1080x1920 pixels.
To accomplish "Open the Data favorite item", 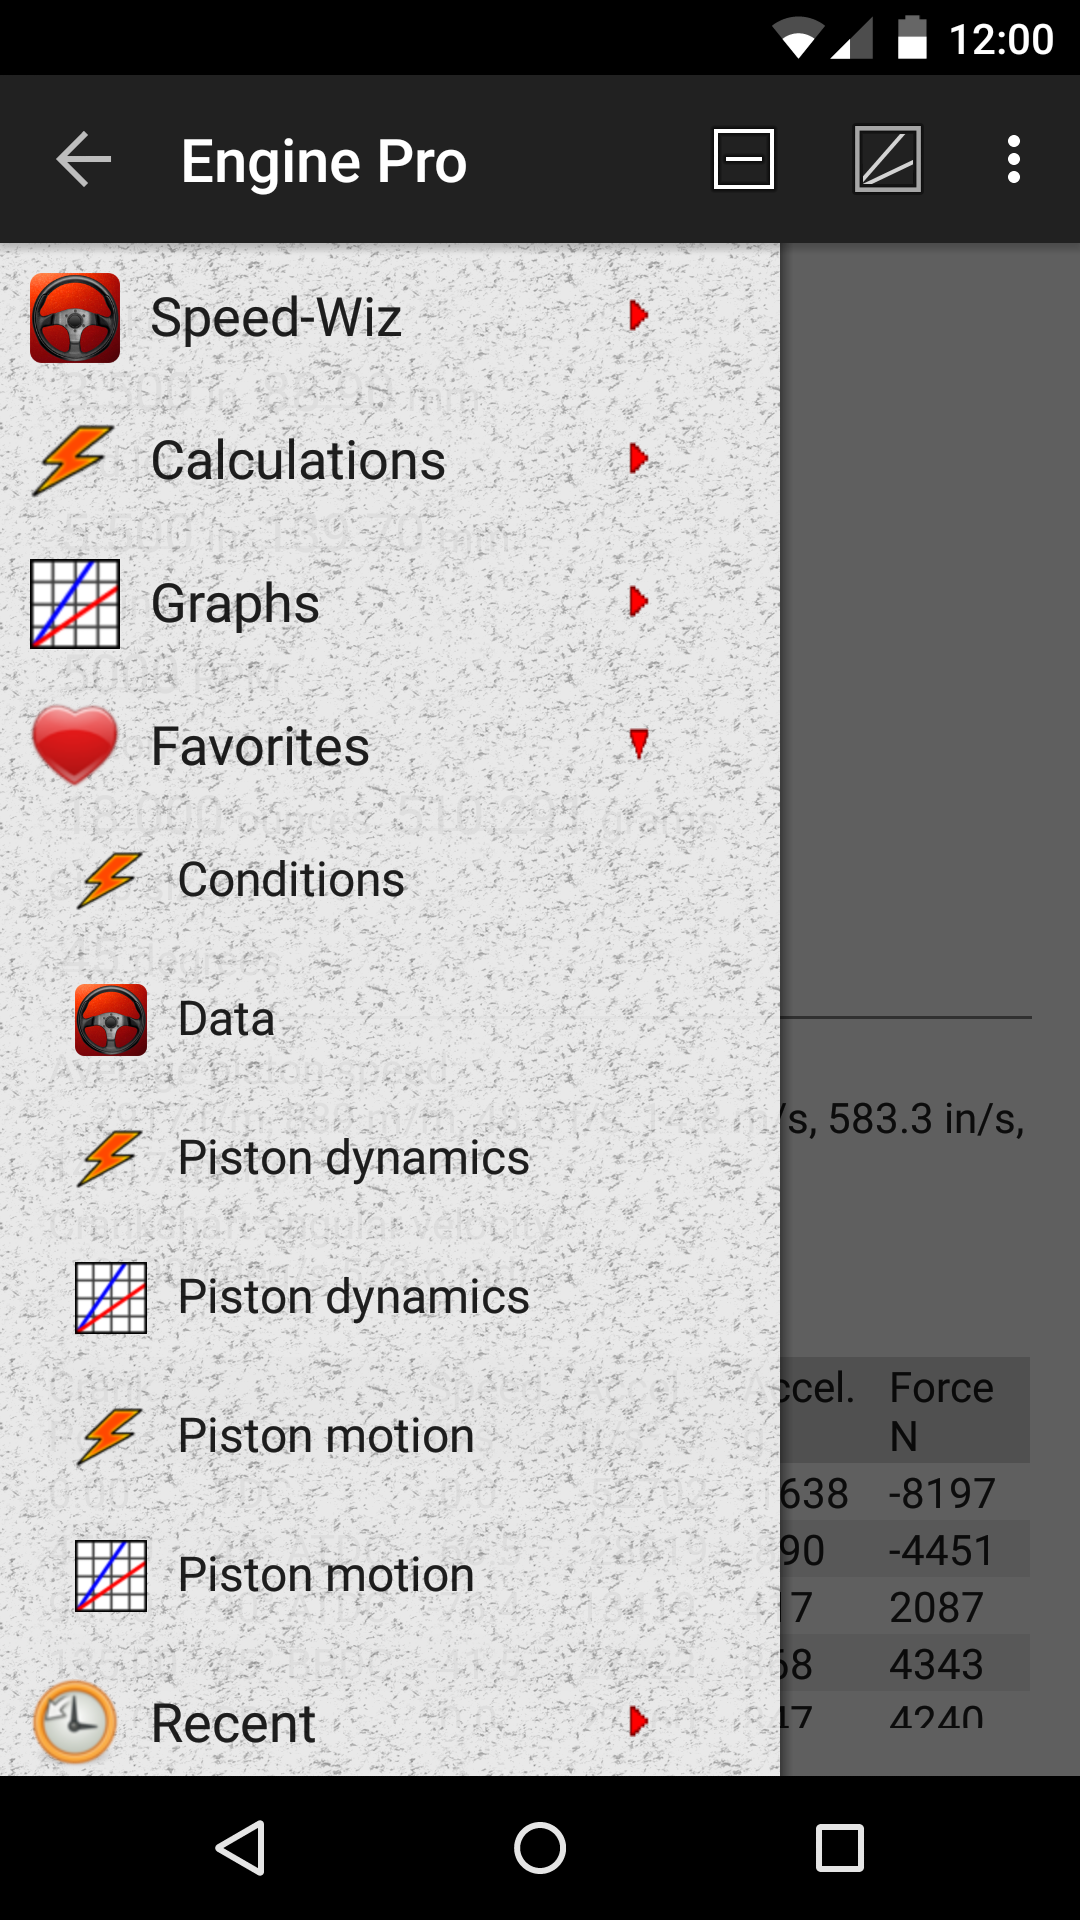I will (x=226, y=1019).
